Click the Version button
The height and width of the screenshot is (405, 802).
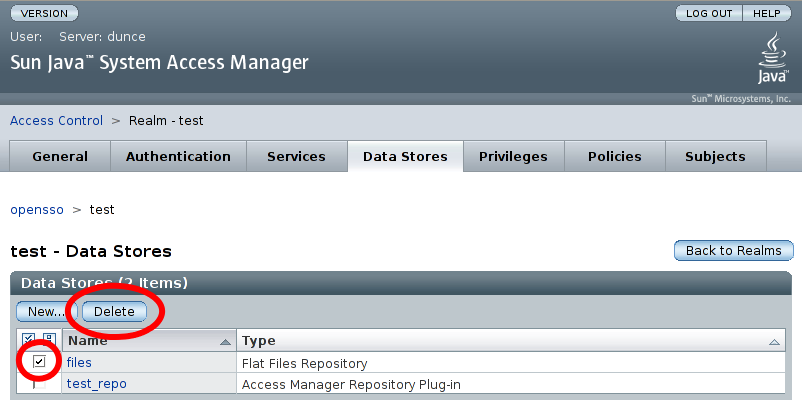(44, 14)
